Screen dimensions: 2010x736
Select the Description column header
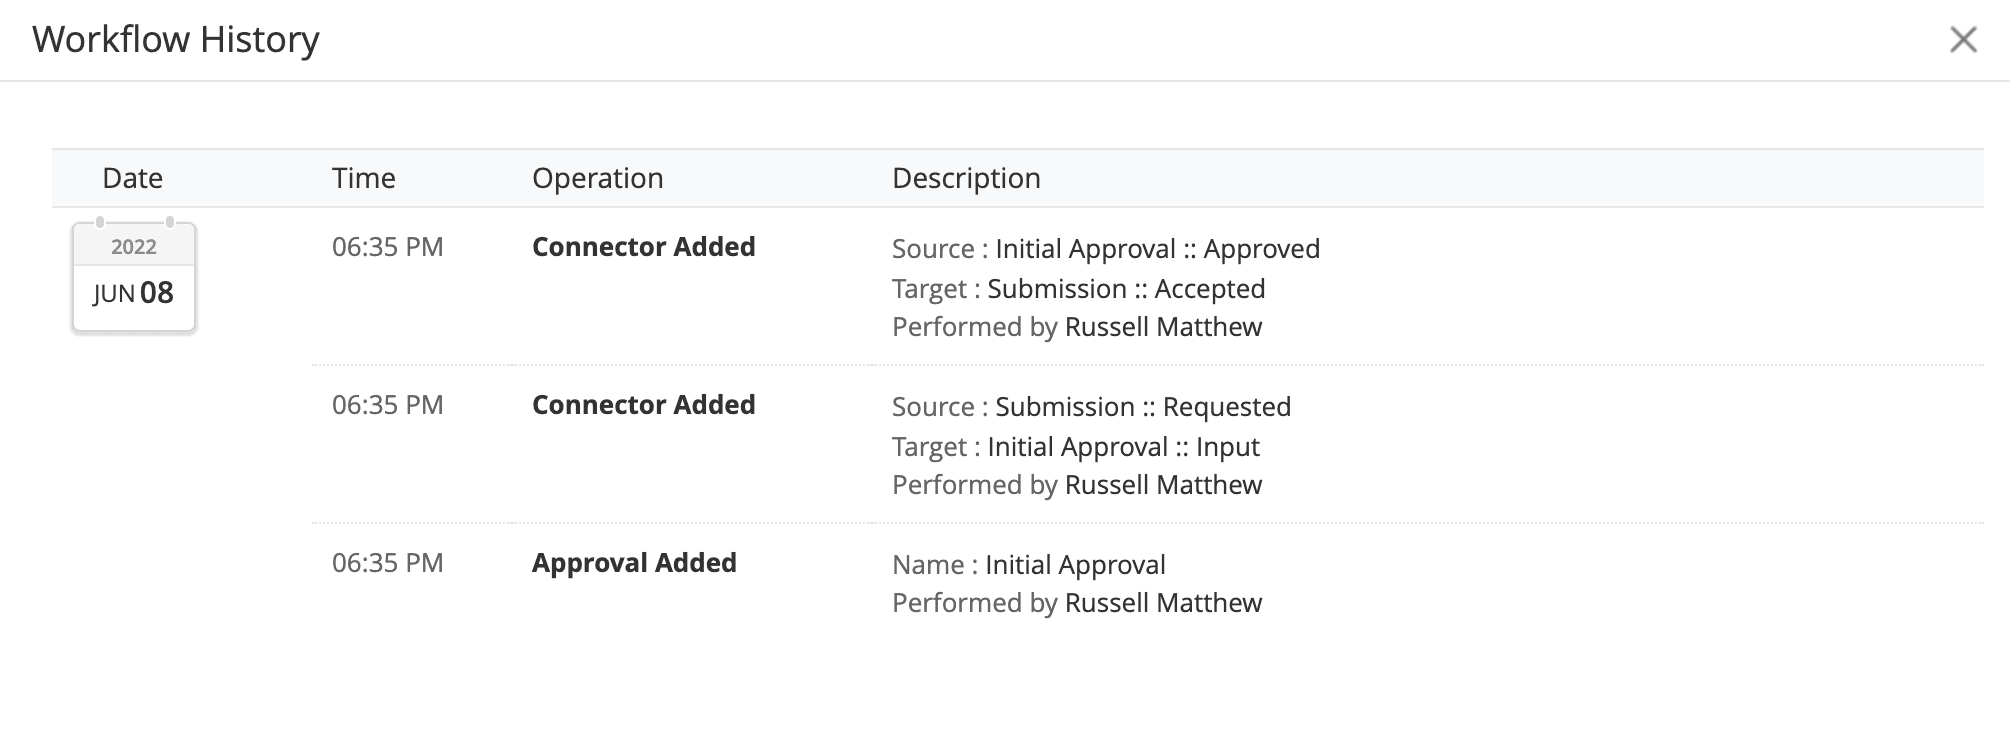point(965,178)
